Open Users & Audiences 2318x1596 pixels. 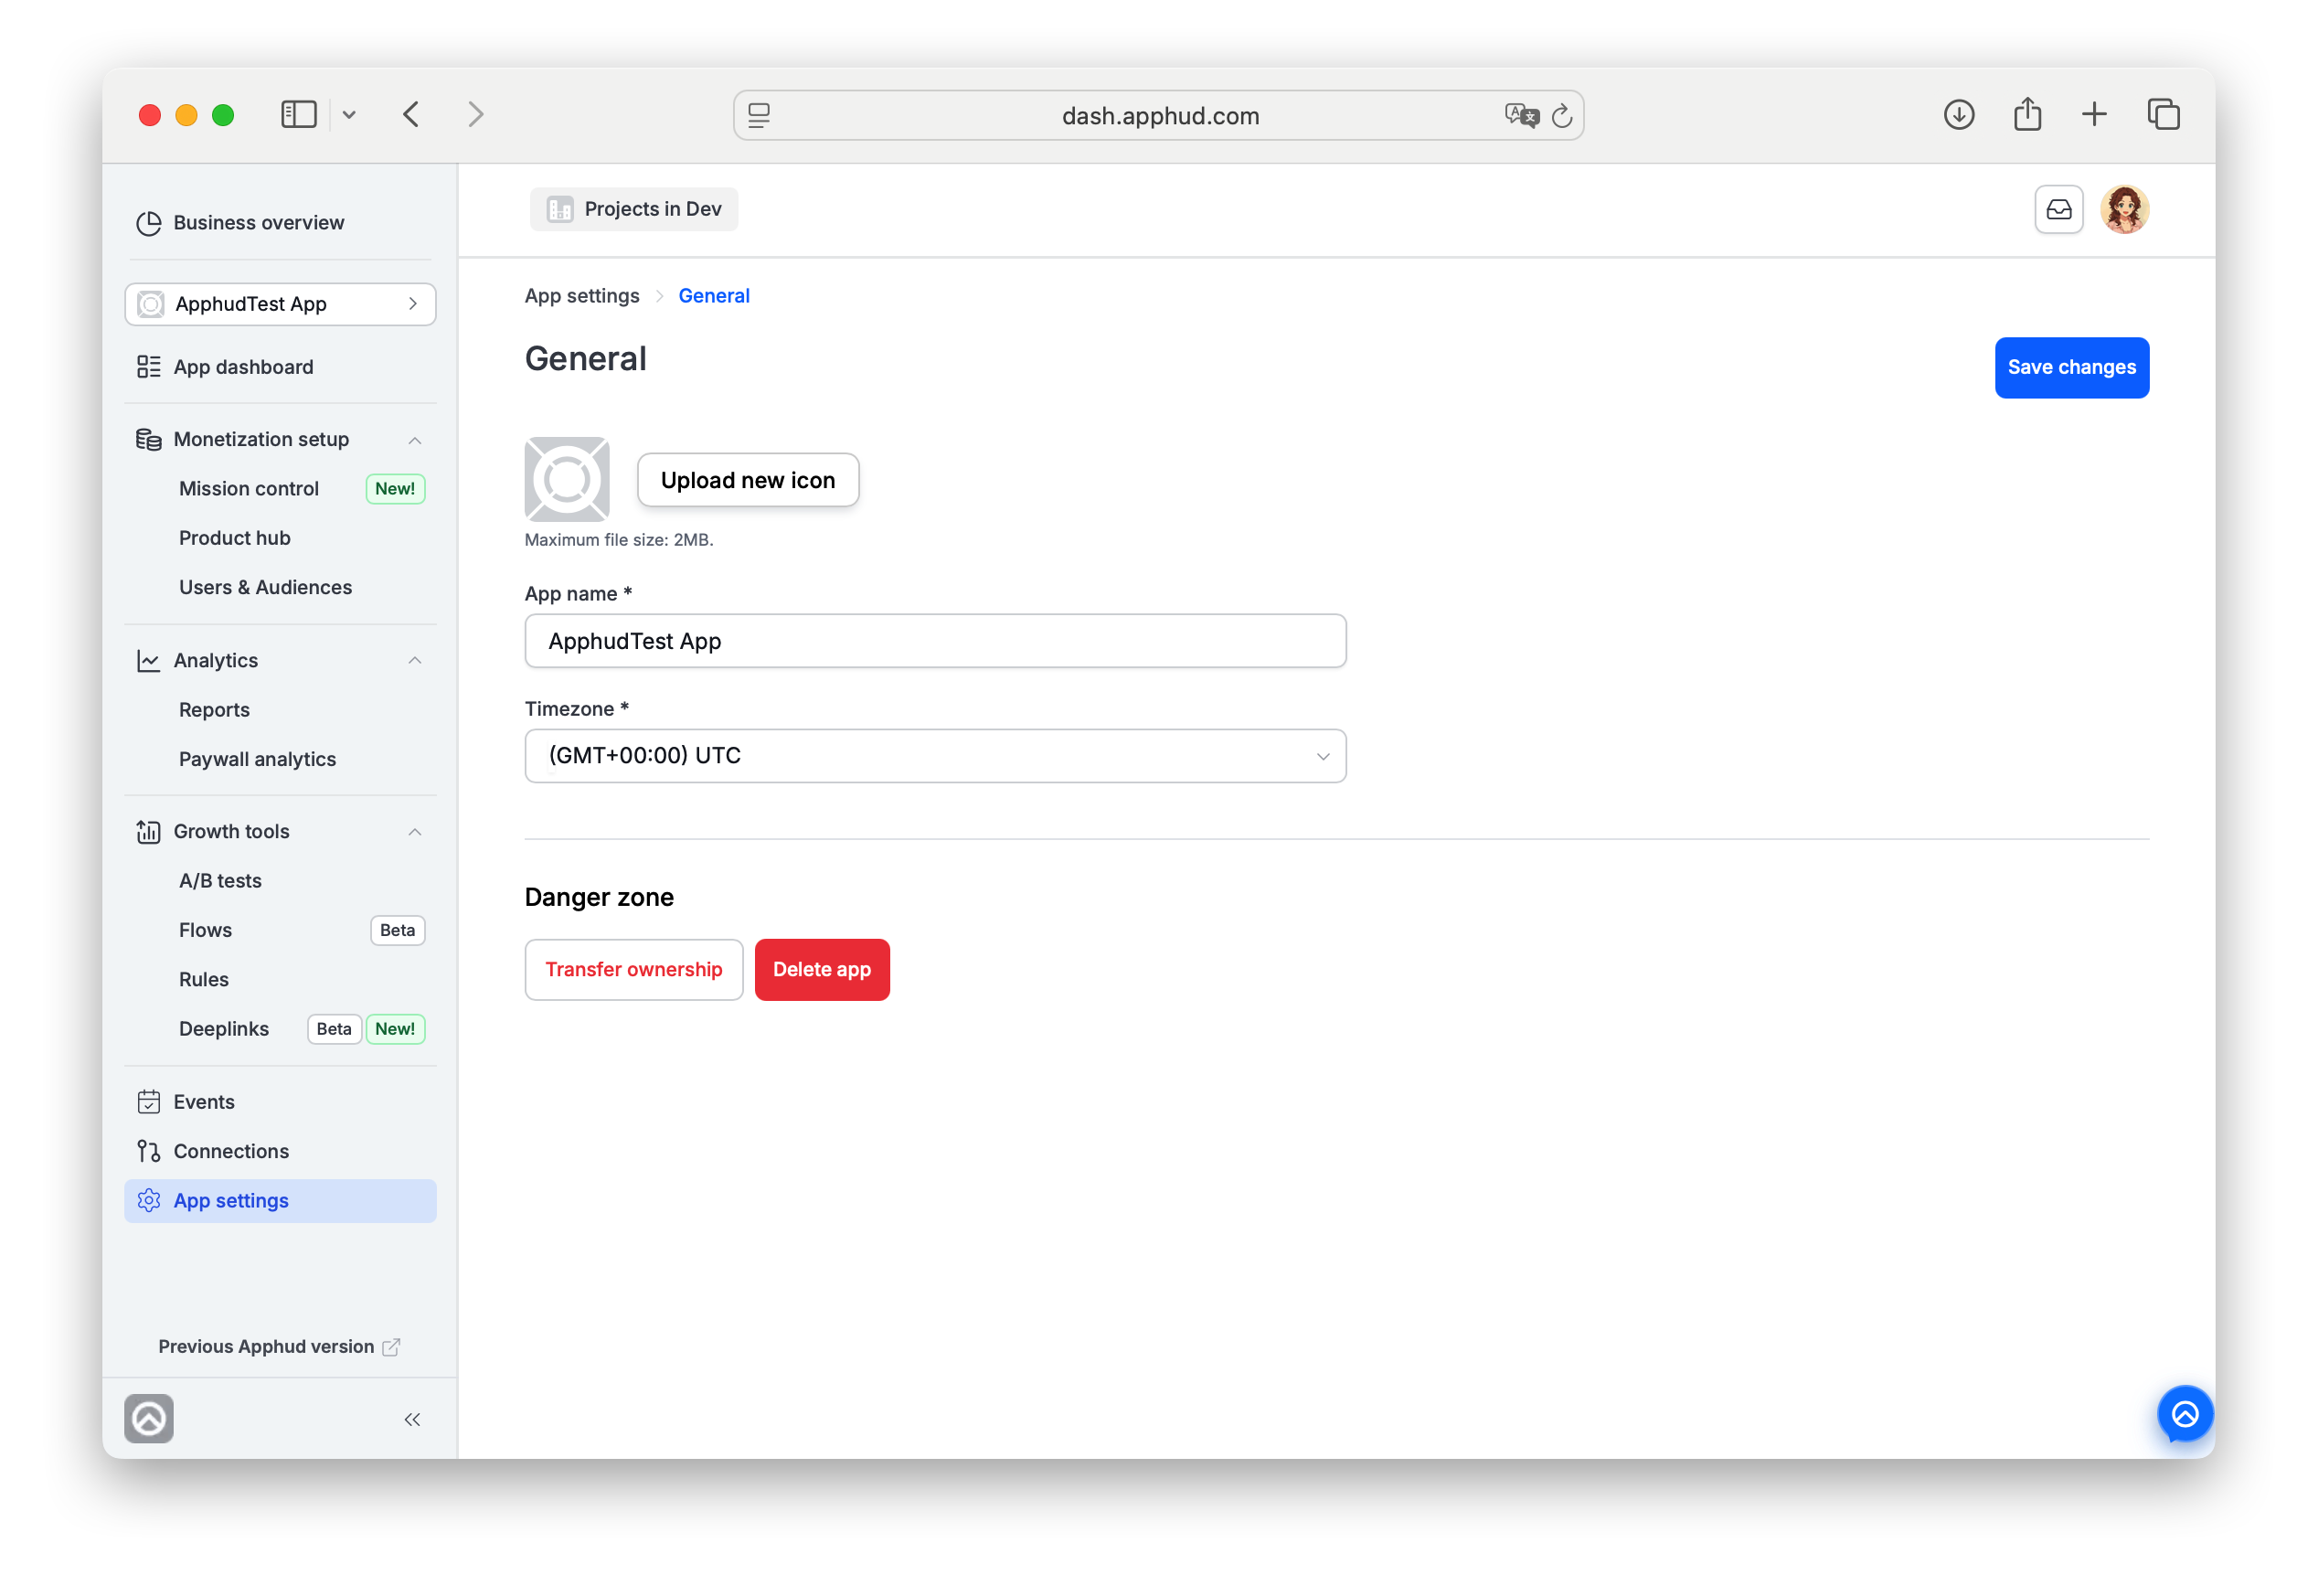(266, 587)
